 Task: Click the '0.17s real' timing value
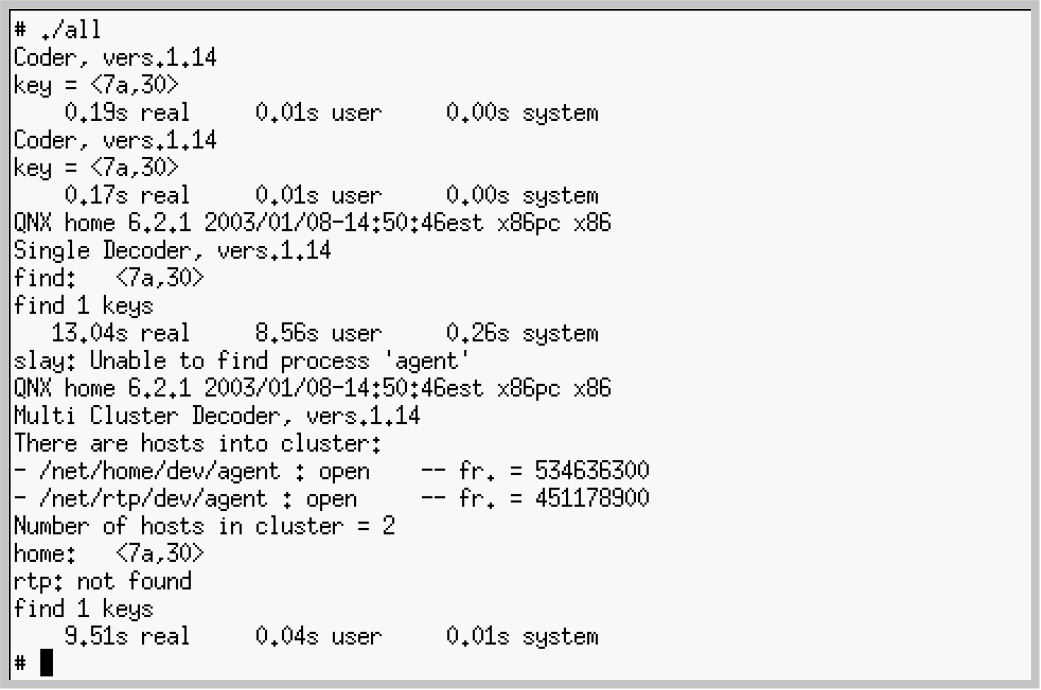127,195
